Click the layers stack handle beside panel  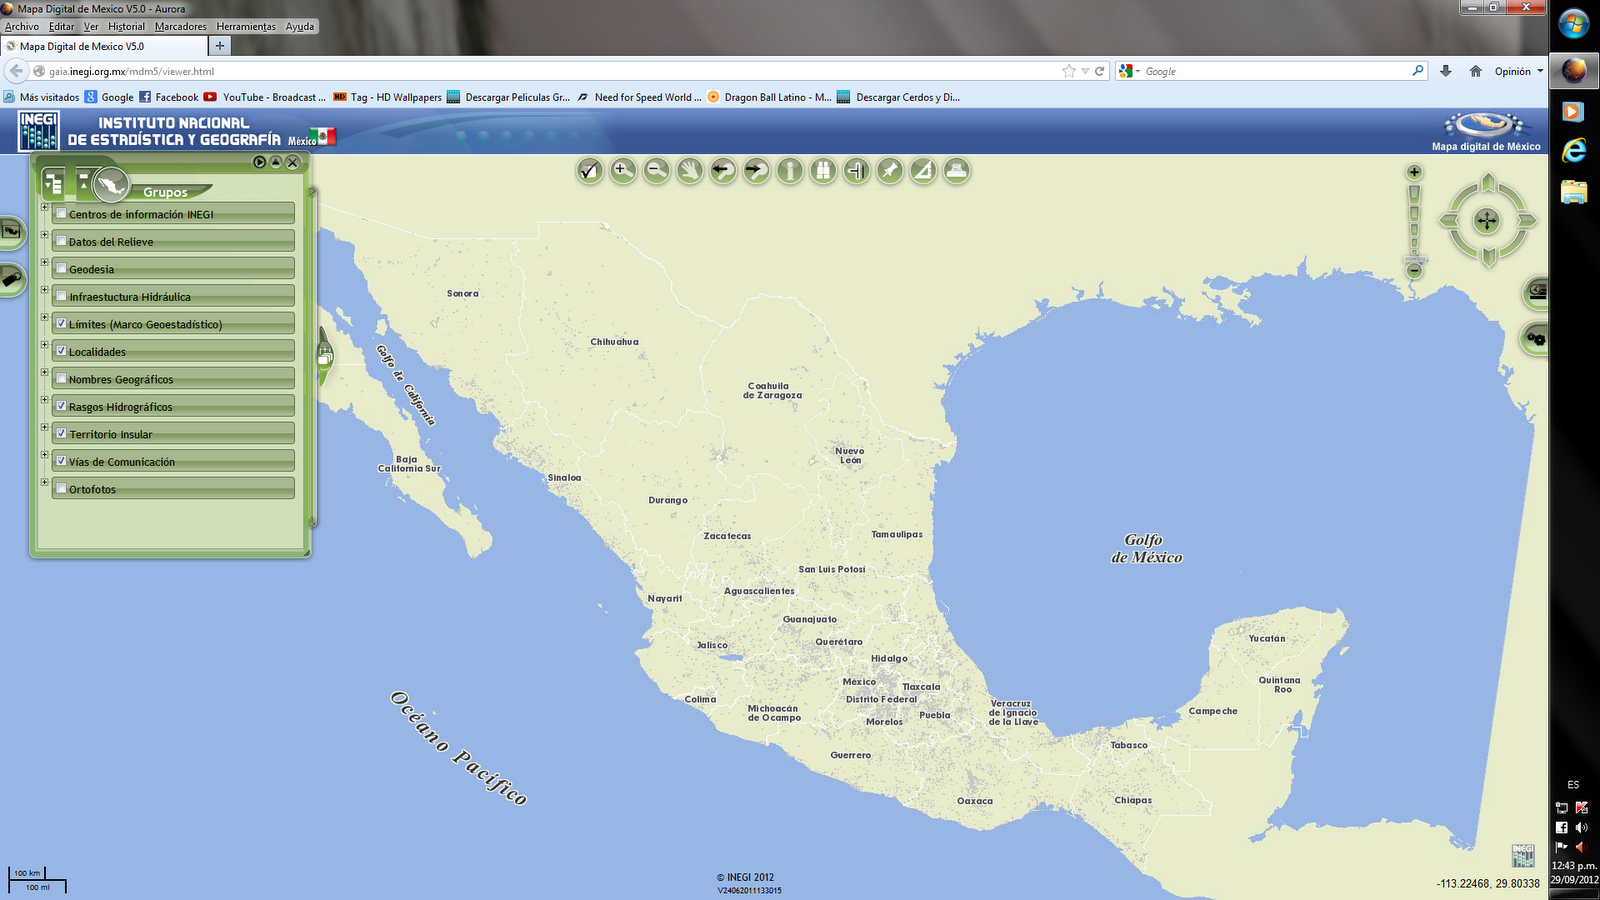point(325,356)
